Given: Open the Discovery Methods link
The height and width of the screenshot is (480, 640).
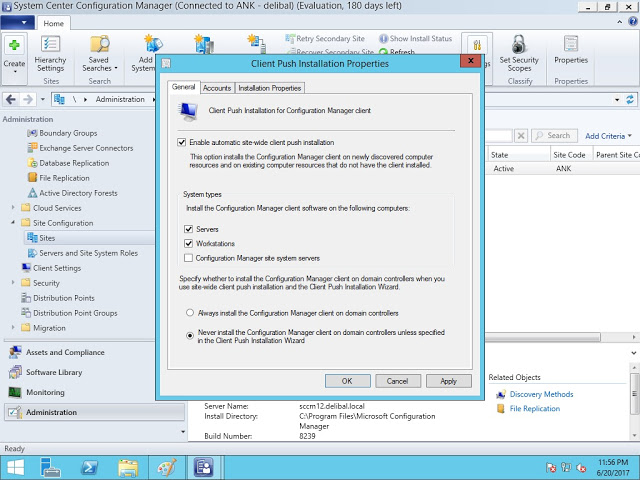Looking at the screenshot, I should 541,394.
